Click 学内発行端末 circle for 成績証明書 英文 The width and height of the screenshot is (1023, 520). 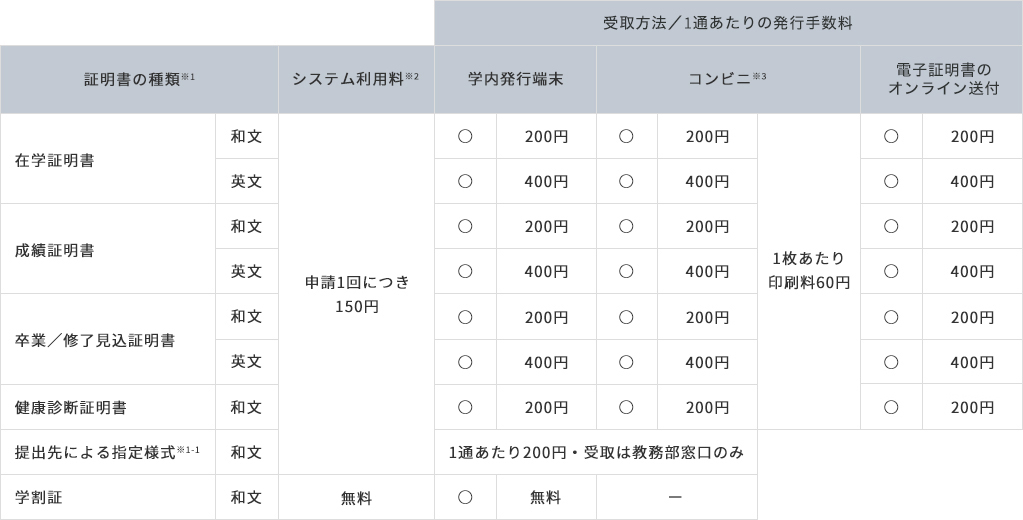point(465,271)
